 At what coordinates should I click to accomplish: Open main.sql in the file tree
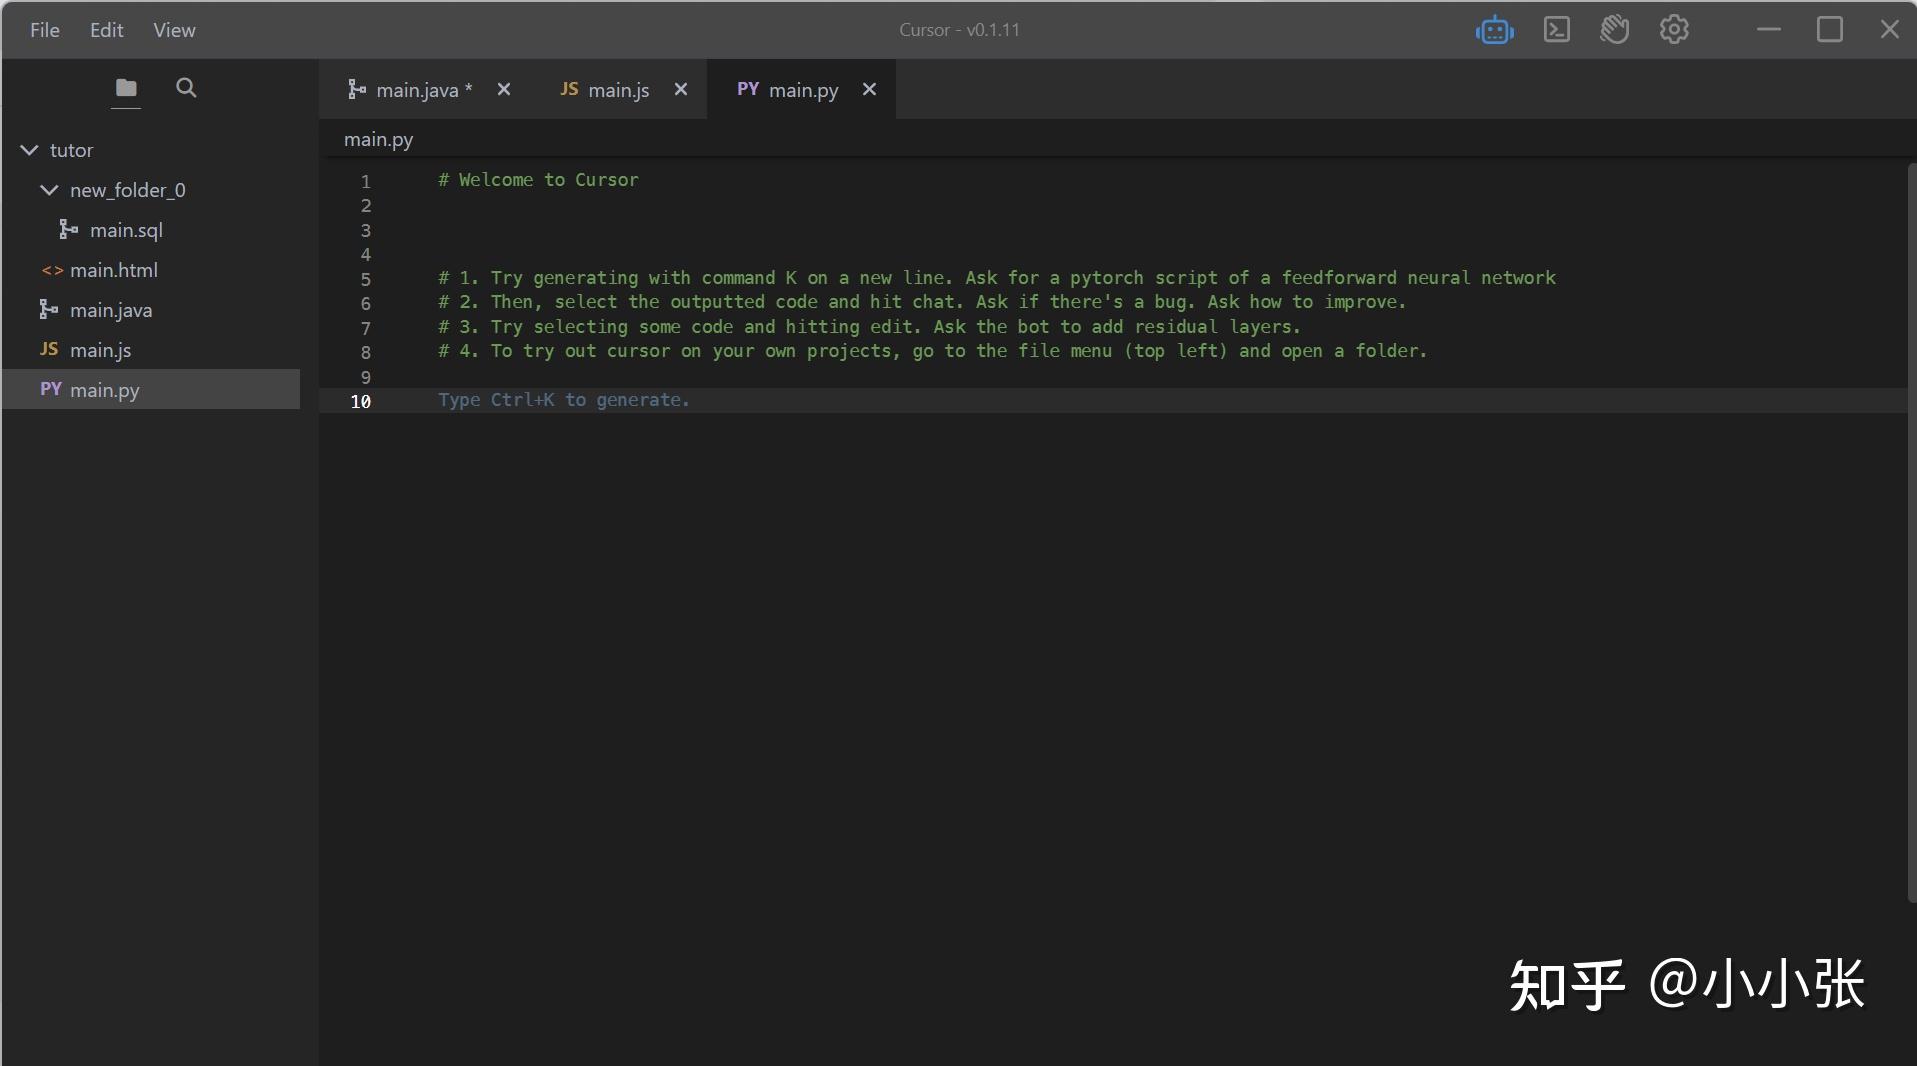125,230
